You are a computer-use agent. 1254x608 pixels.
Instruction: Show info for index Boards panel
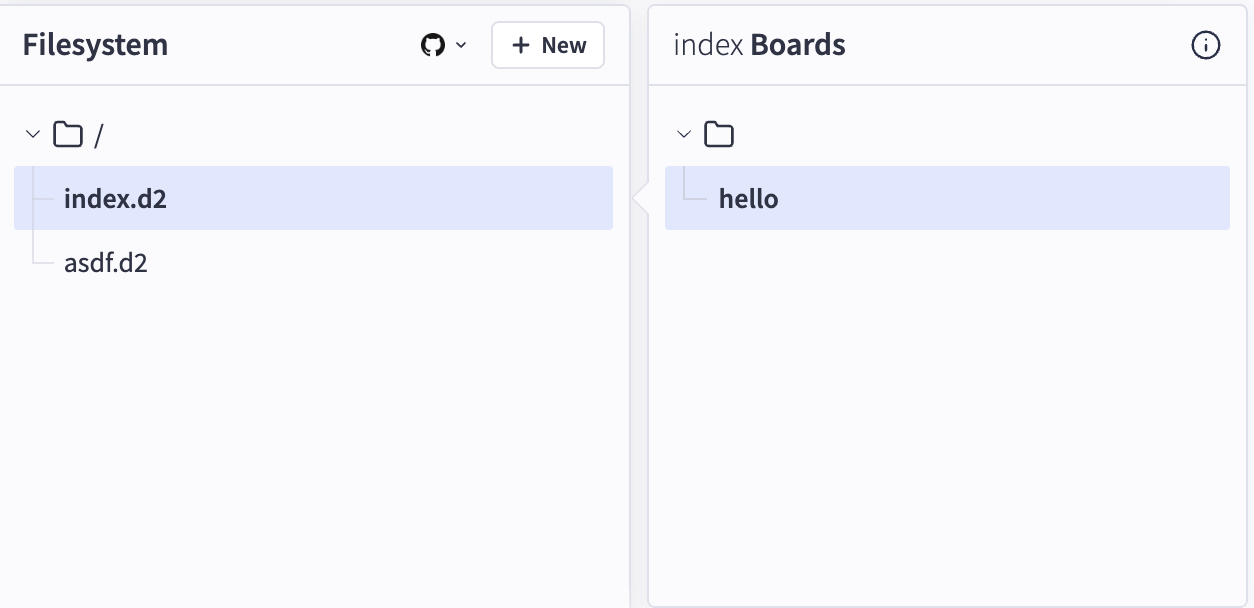pyautogui.click(x=1206, y=45)
